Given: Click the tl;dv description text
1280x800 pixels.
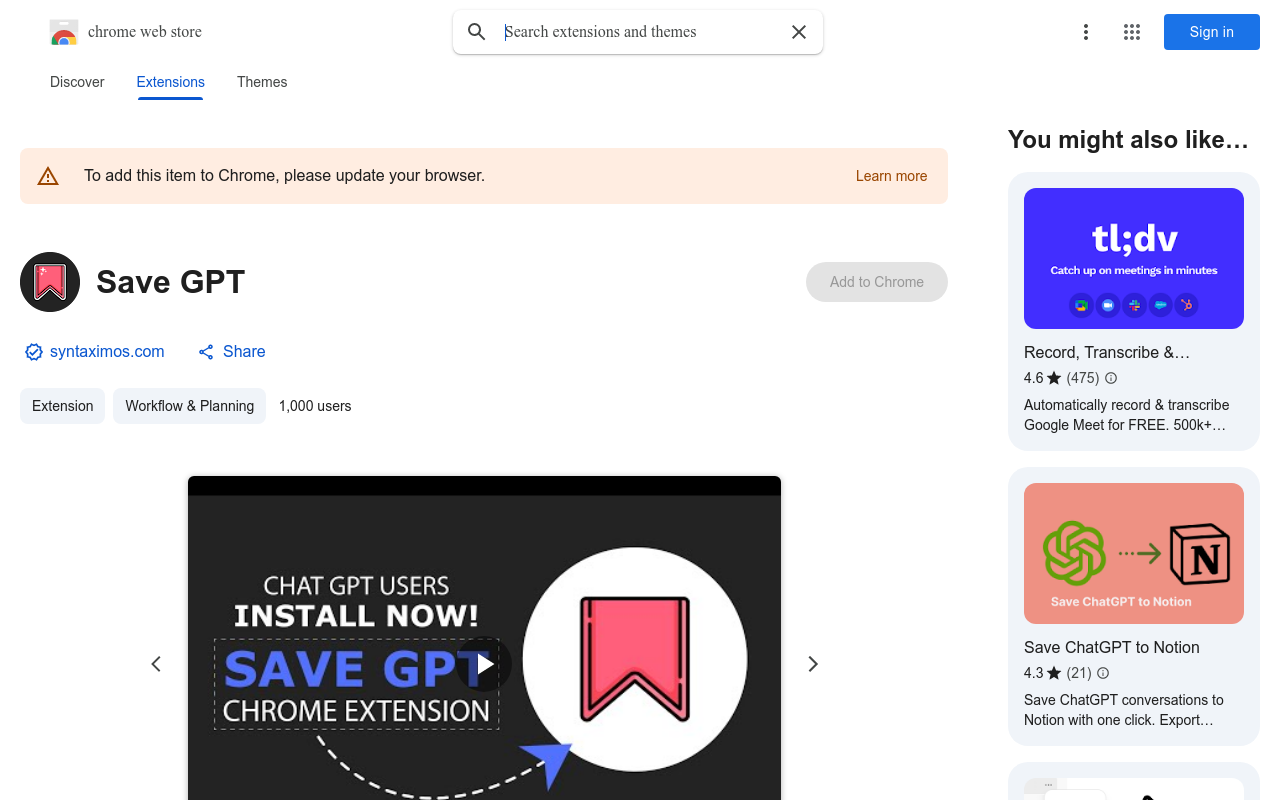Looking at the screenshot, I should click(x=1127, y=415).
